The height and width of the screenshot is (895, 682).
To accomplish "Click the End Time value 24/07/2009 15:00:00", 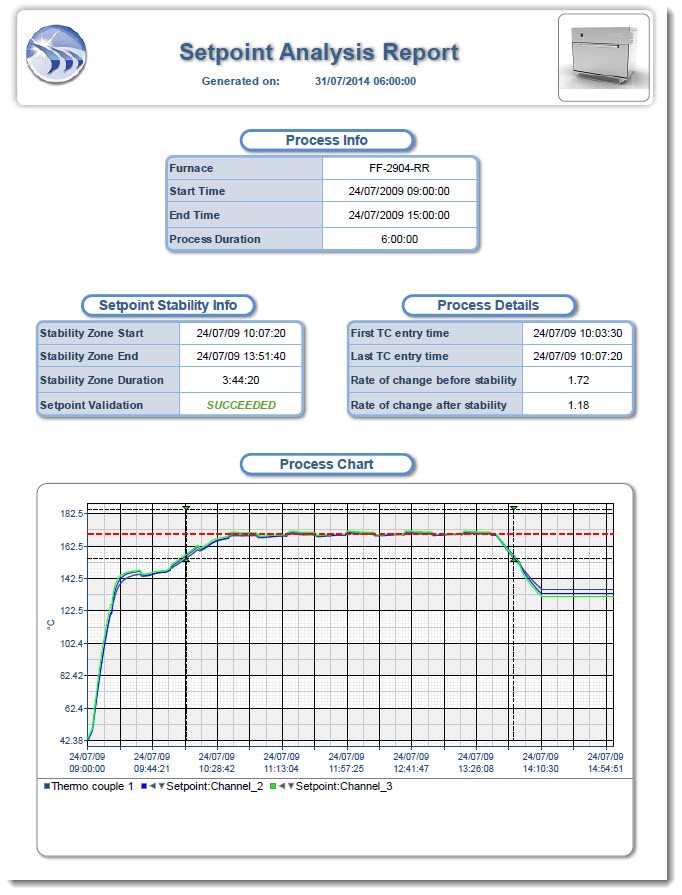I will (x=399, y=215).
